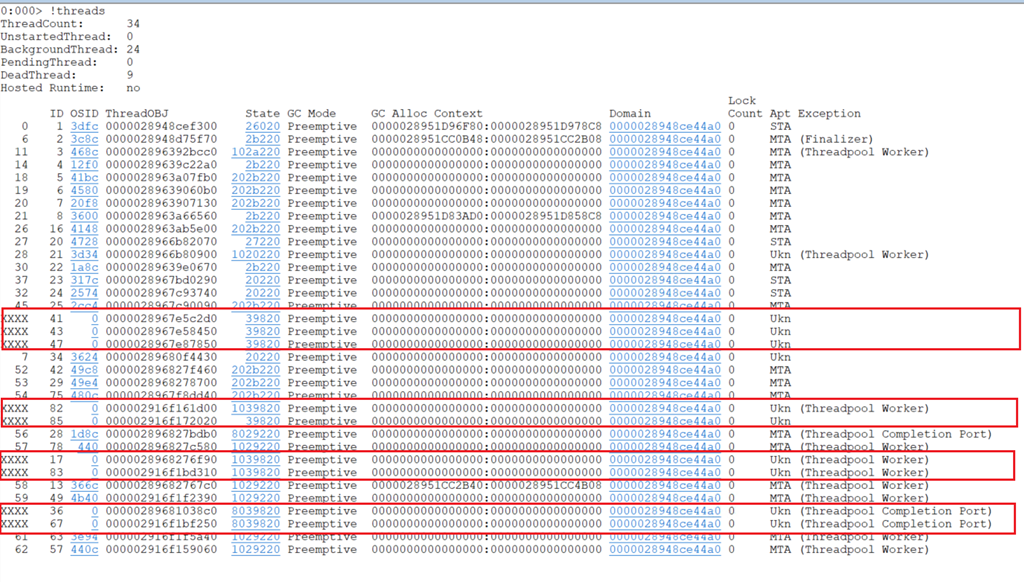Screen dimensions: 1024x582
Task: Open OSID link 3600
Action: (x=85, y=216)
